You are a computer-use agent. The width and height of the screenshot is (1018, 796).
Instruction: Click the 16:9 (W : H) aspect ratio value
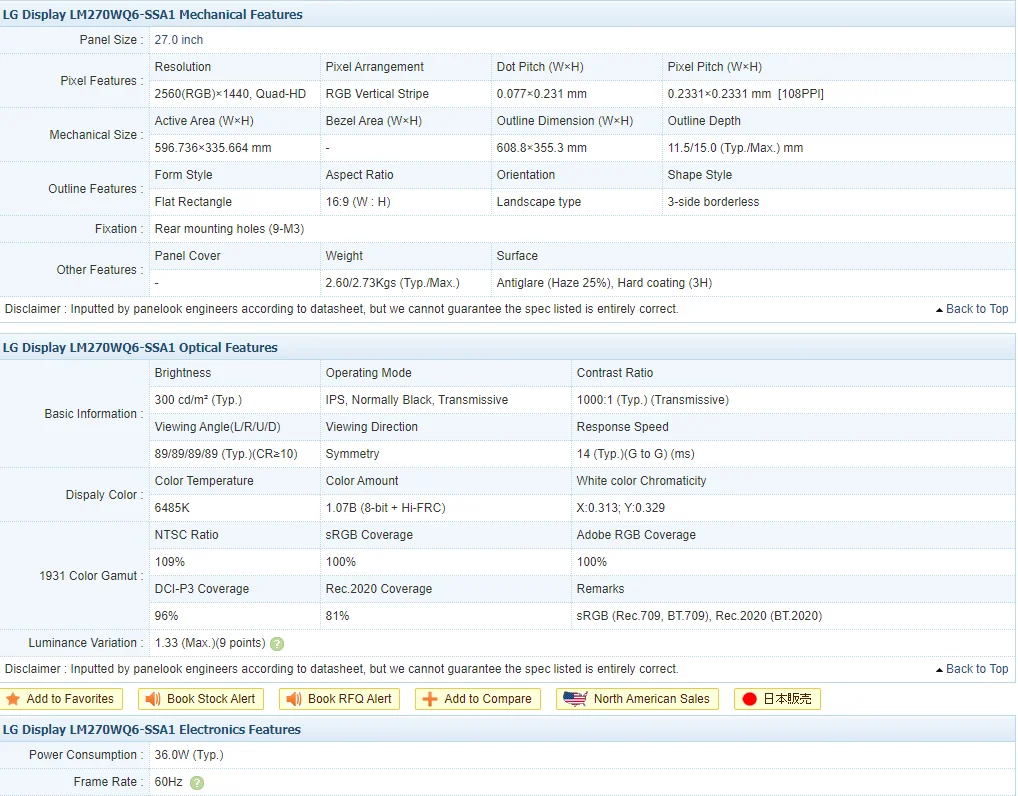pyautogui.click(x=358, y=201)
